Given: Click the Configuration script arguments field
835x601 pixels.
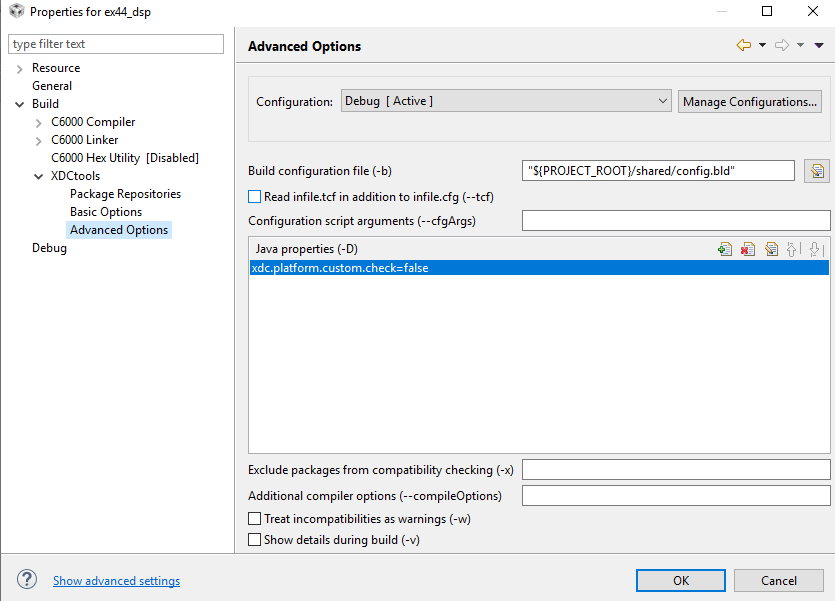Looking at the screenshot, I should pyautogui.click(x=676, y=220).
